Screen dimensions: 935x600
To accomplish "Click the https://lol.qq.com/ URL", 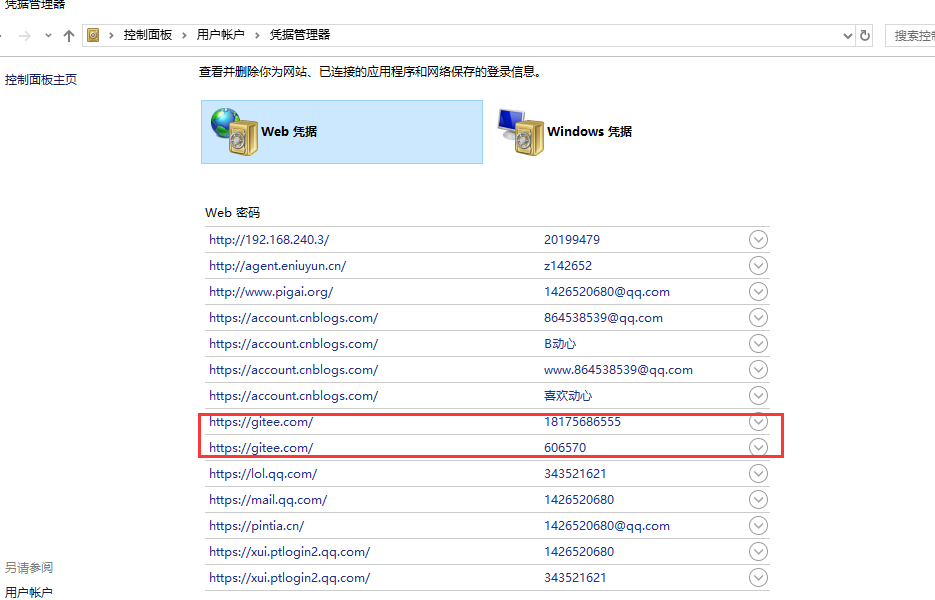I will 263,474.
